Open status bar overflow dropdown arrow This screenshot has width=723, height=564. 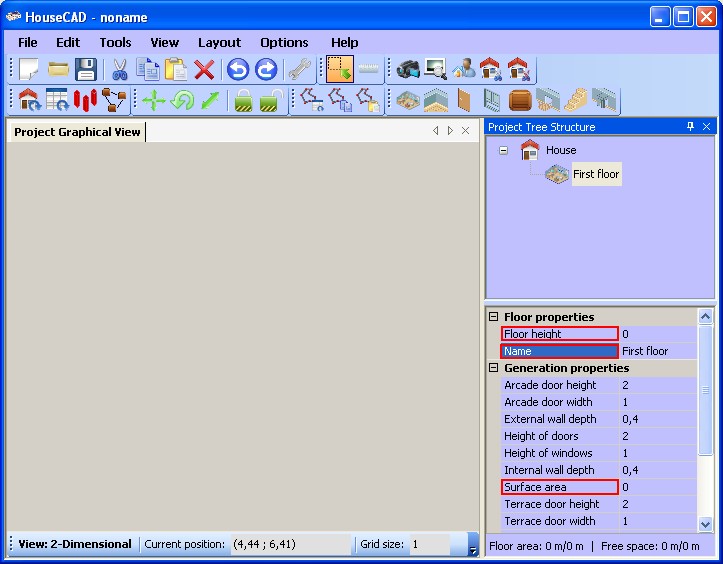point(473,545)
